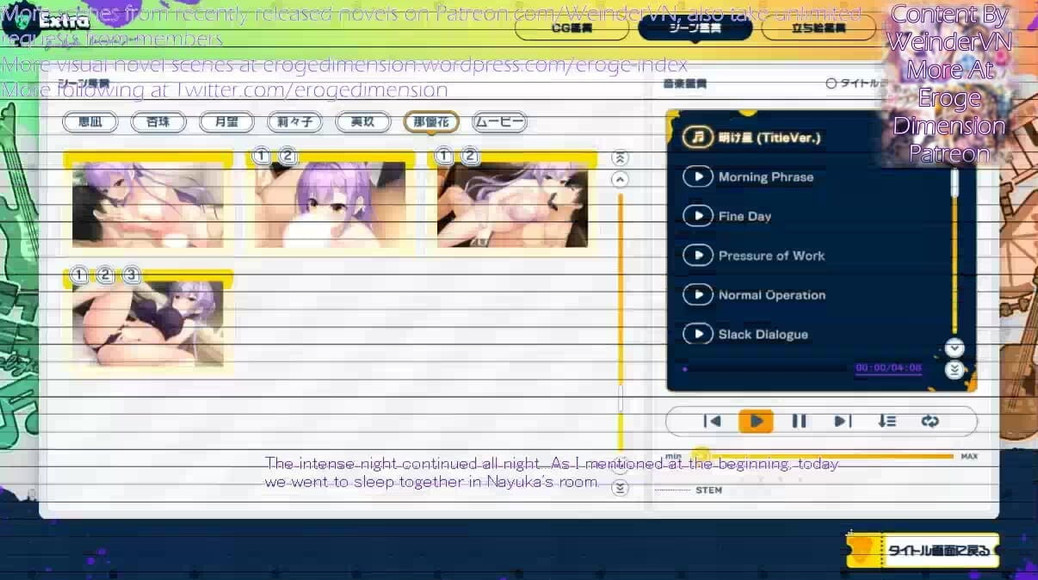
Task: Play the Slack Dialogue track
Action: tap(697, 334)
